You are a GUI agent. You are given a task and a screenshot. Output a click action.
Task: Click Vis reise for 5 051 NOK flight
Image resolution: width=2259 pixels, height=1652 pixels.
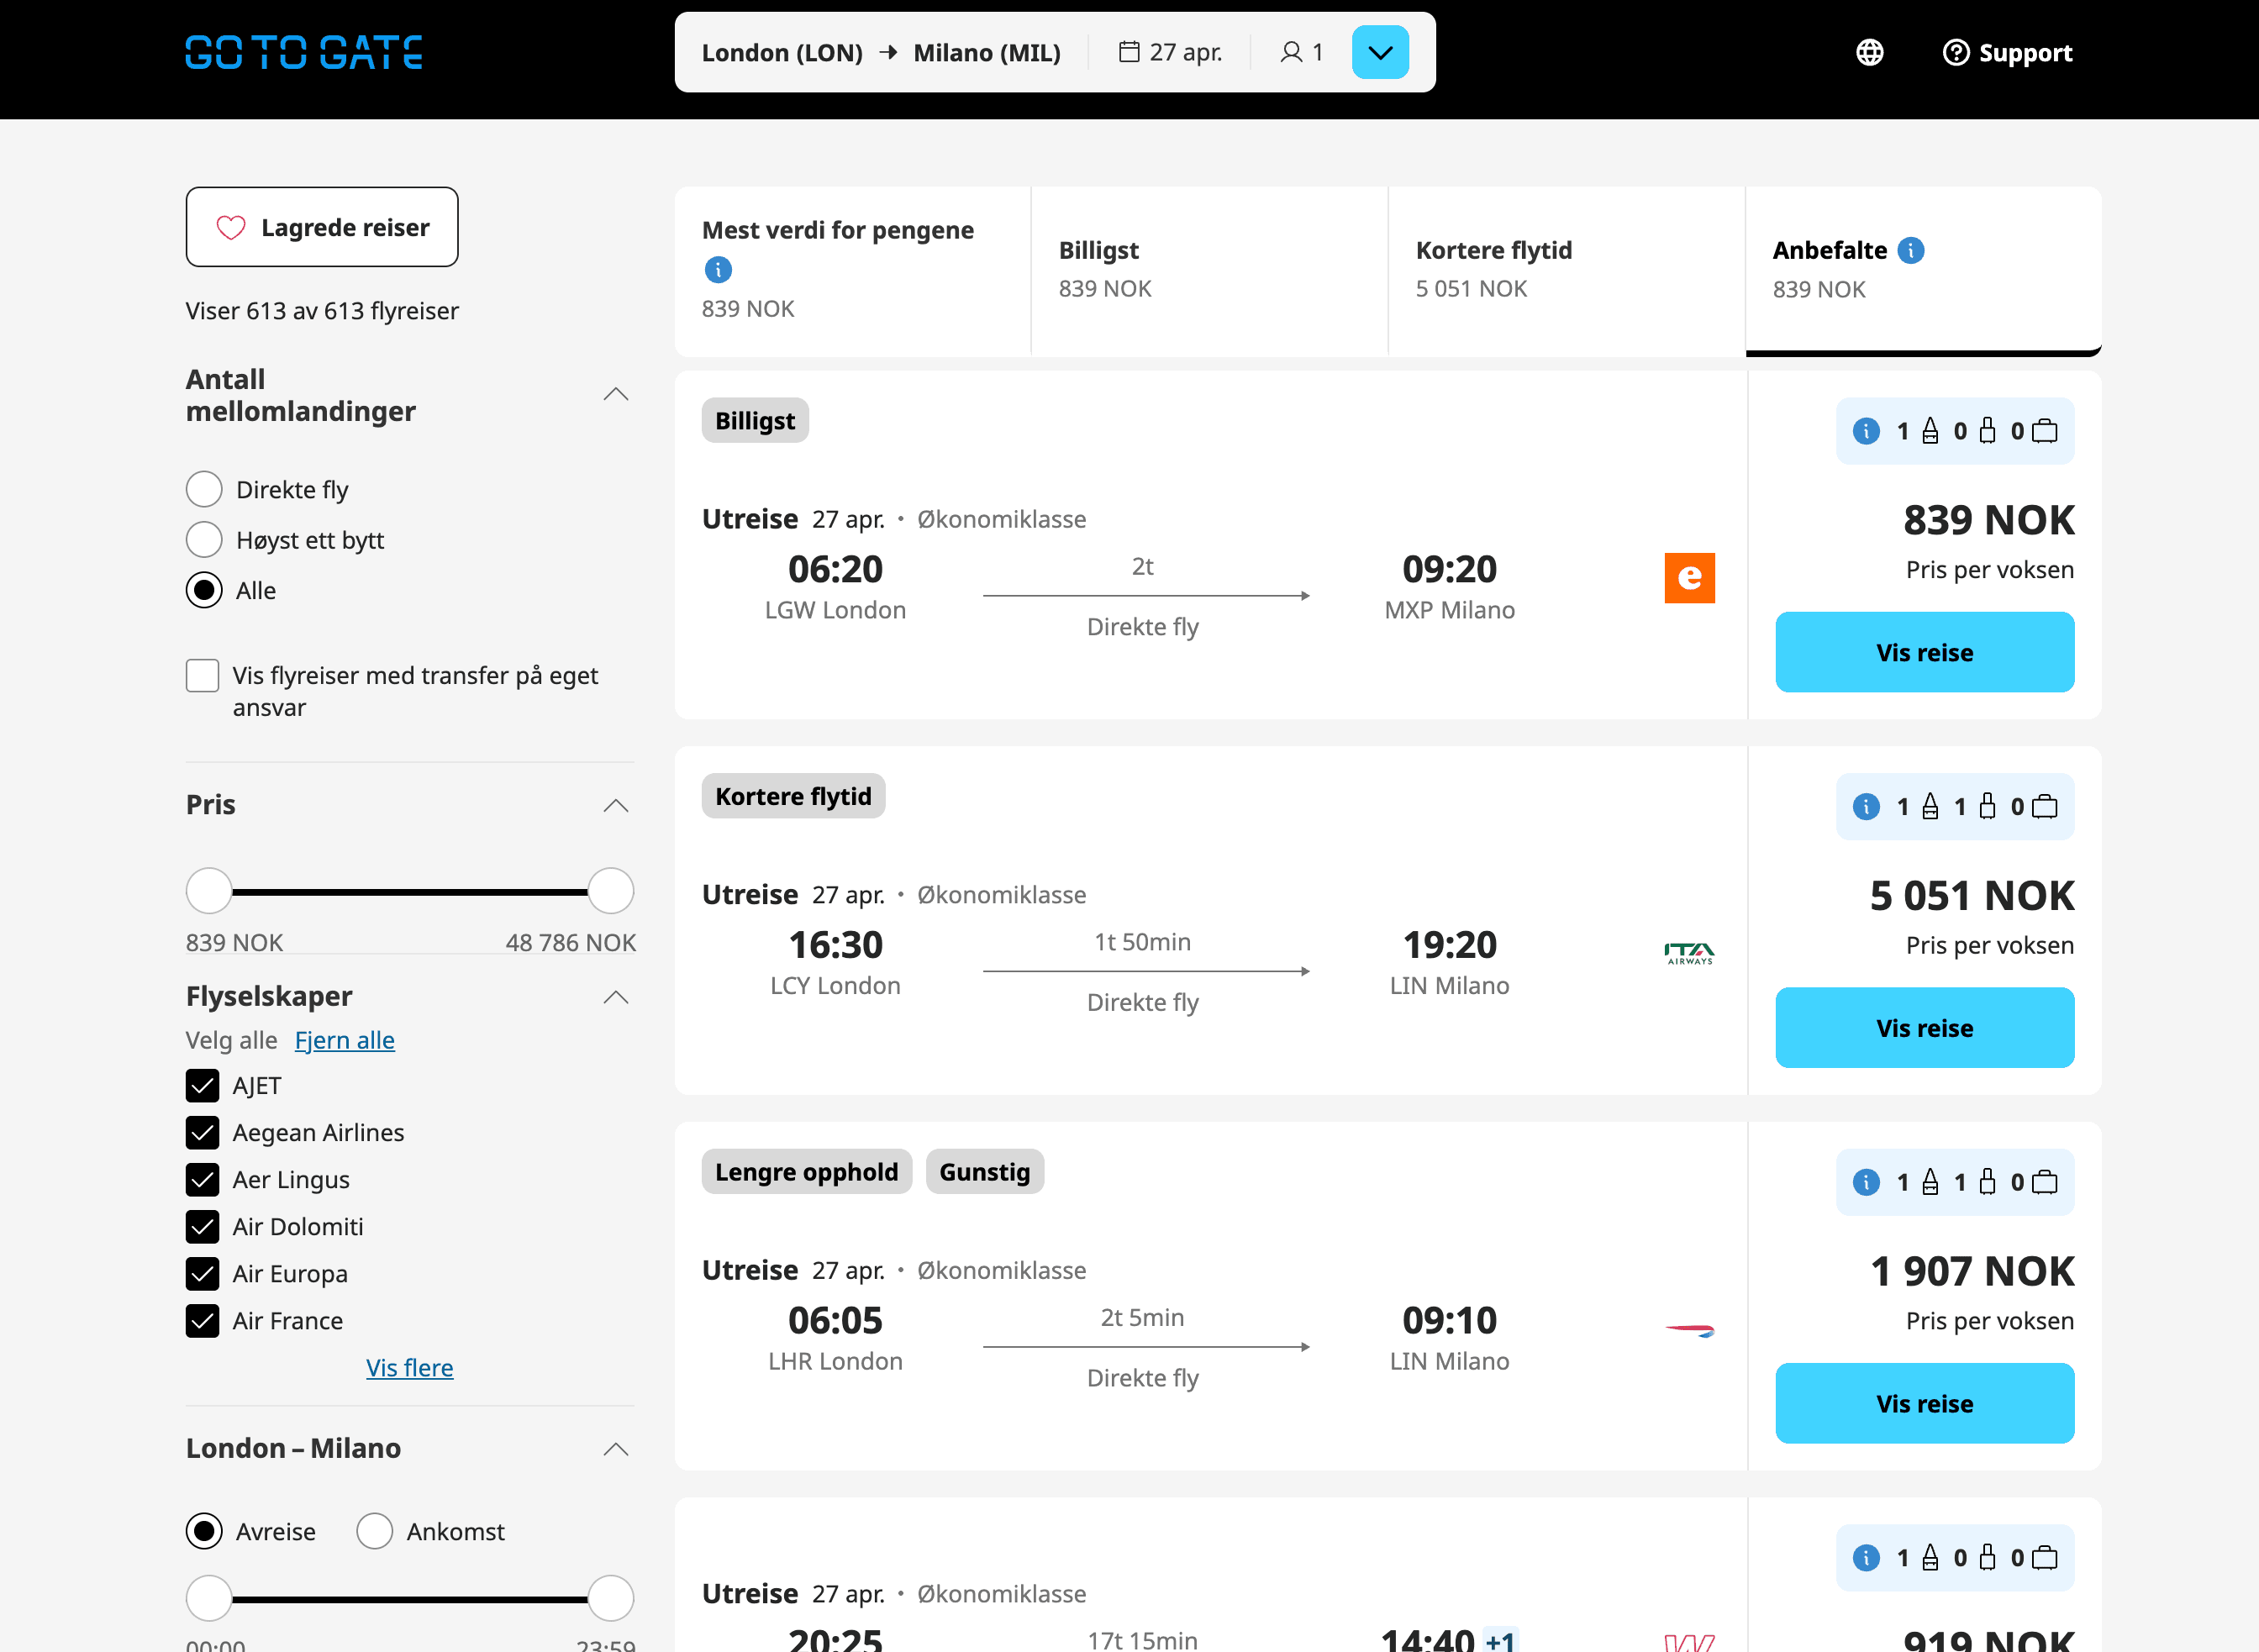(x=1923, y=1027)
